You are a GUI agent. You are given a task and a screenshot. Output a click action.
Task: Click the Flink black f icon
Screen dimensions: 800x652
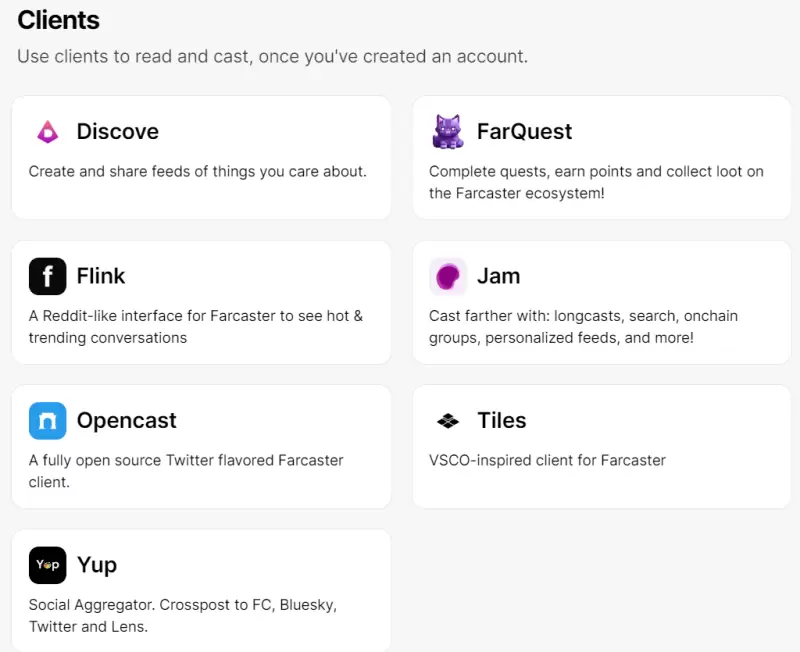point(47,276)
